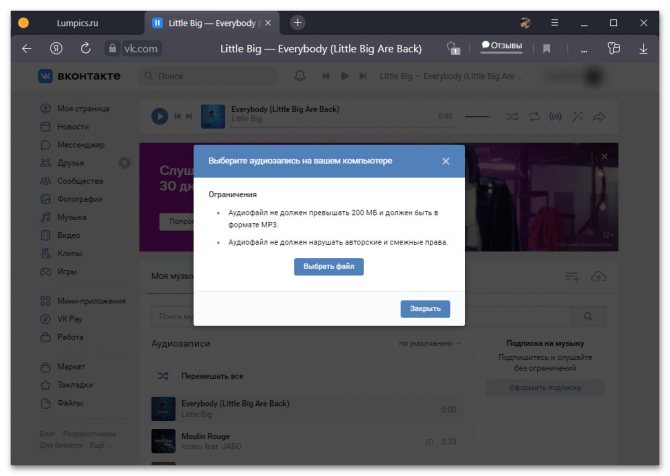670x476 pixels.
Task: Reload the page with refresh icon
Action: pos(85,48)
